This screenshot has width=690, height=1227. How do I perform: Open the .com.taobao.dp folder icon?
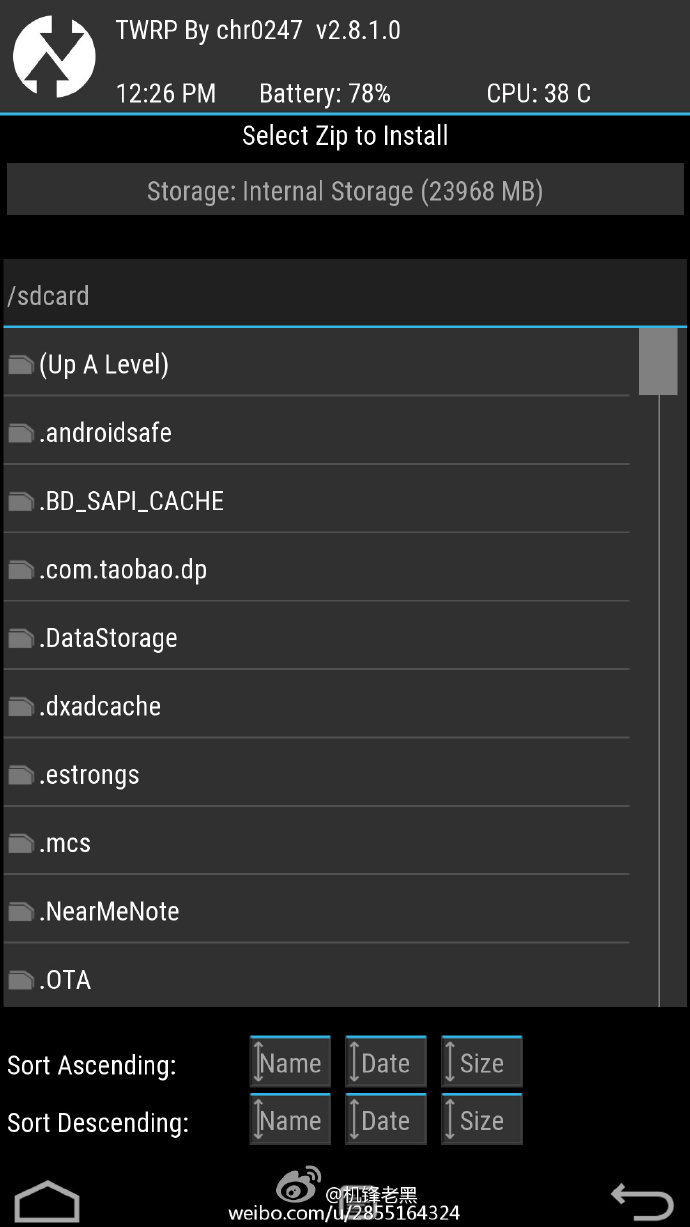point(20,569)
